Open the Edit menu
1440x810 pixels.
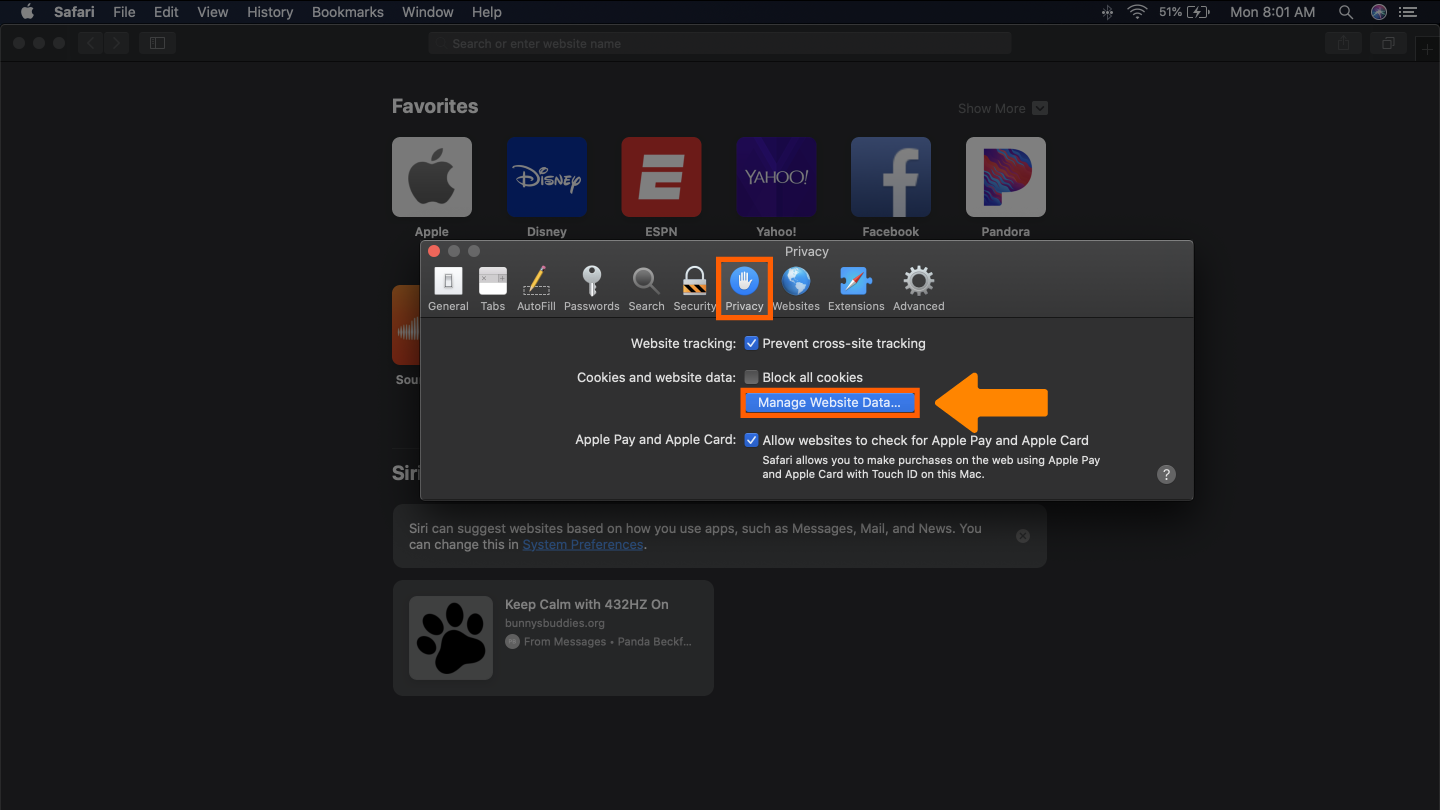tap(166, 12)
